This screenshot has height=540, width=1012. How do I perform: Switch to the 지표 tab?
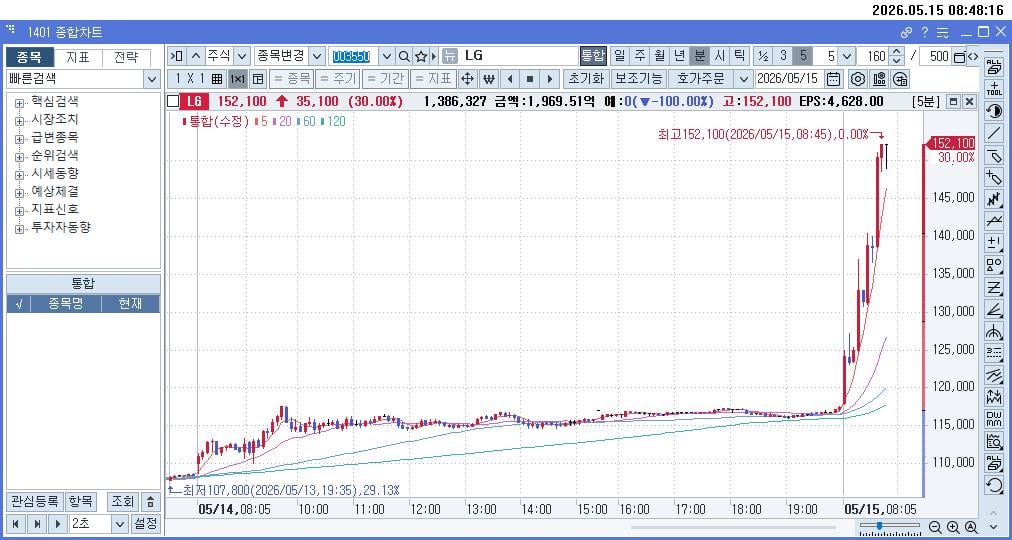[x=77, y=57]
